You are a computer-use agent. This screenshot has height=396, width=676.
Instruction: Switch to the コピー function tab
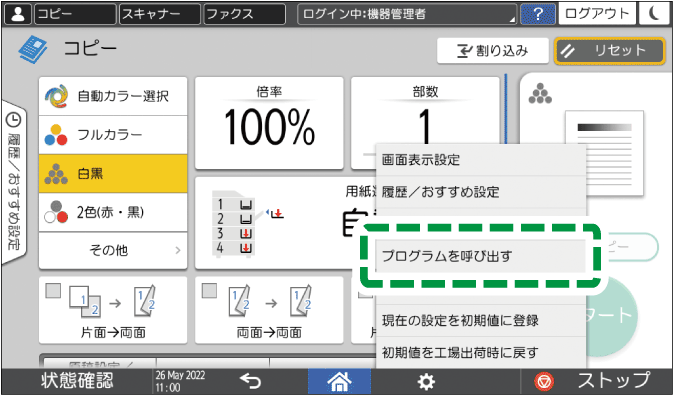75,14
